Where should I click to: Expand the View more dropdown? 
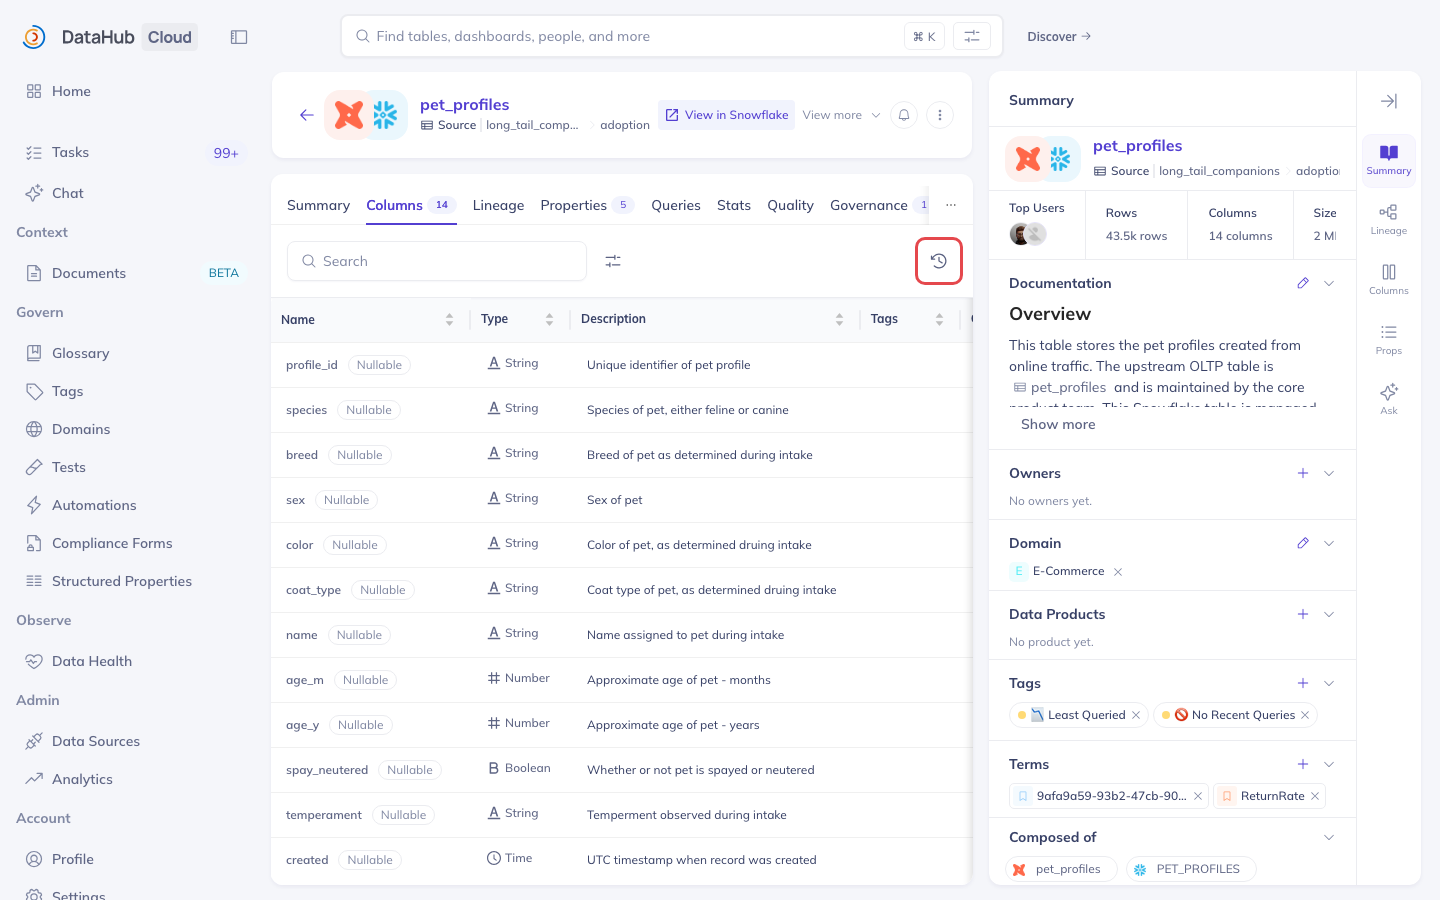[841, 115]
